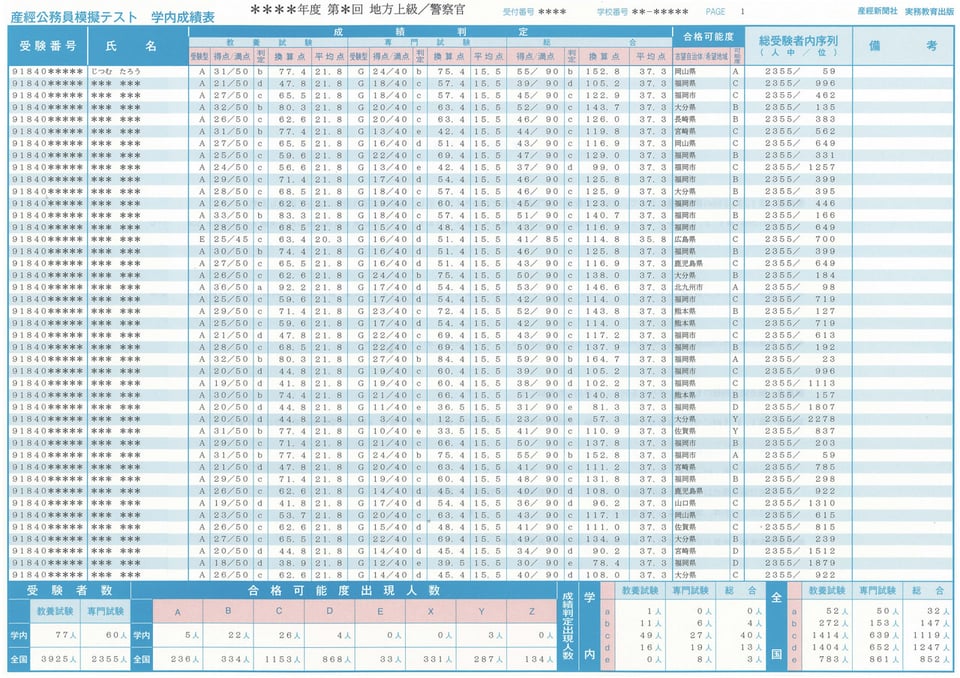Click the 合格可能度出現人数 section header

coord(341,592)
